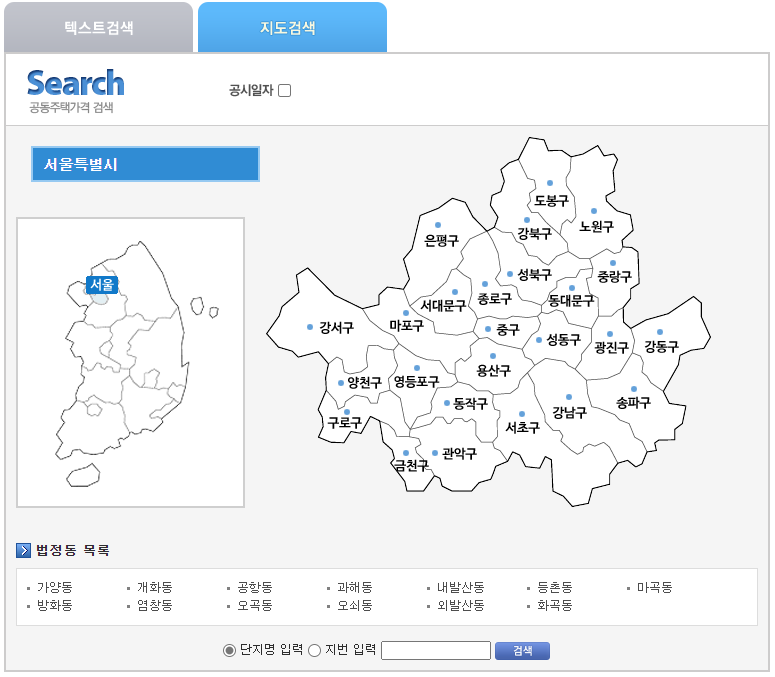Screen dimensions: 775x677
Task: Select 마포구 district on the map
Action: [x=406, y=325]
